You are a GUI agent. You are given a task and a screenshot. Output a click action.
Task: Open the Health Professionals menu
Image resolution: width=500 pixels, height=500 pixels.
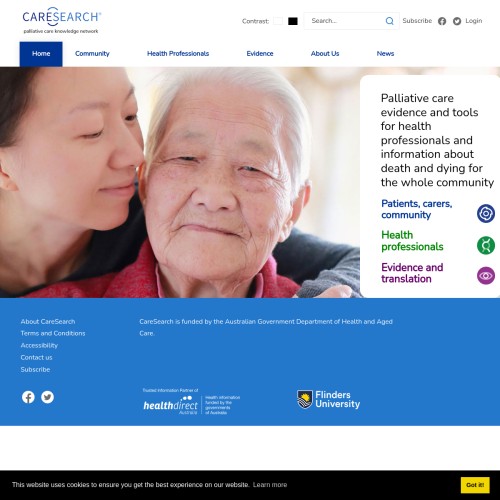click(x=178, y=54)
